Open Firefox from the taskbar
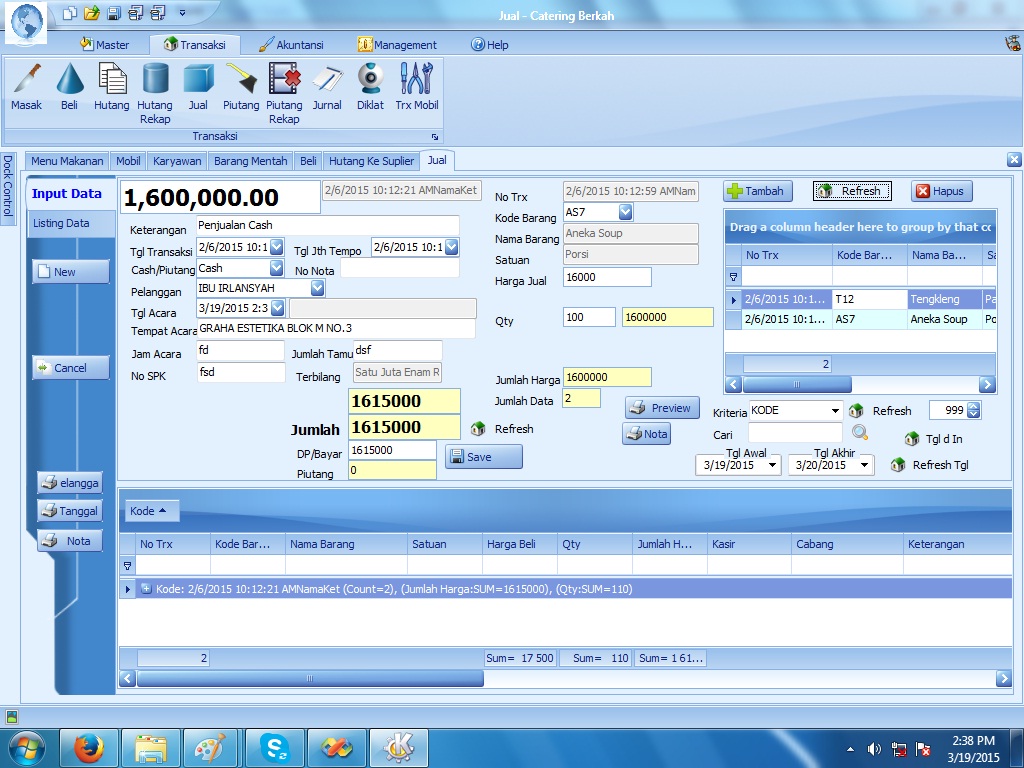The height and width of the screenshot is (768, 1024). tap(89, 747)
